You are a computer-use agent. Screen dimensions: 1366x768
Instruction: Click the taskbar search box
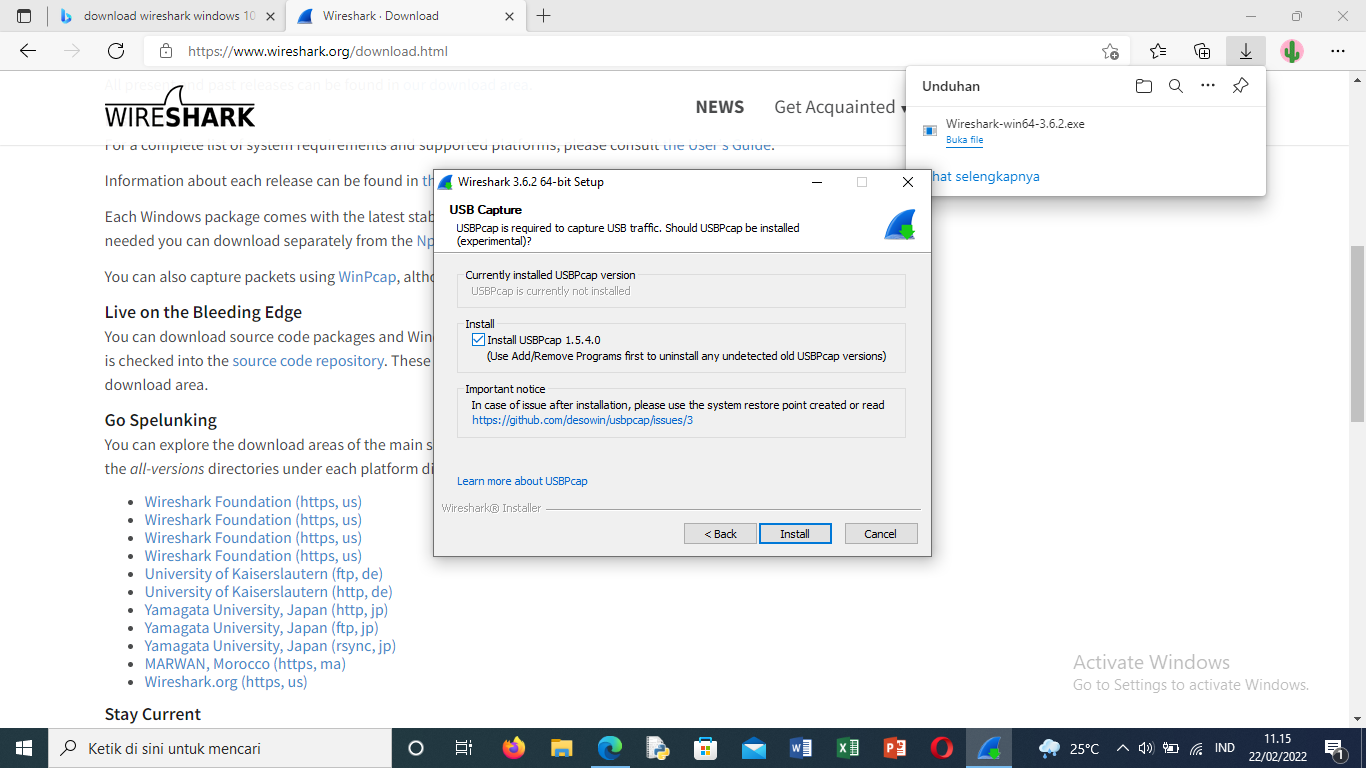220,748
